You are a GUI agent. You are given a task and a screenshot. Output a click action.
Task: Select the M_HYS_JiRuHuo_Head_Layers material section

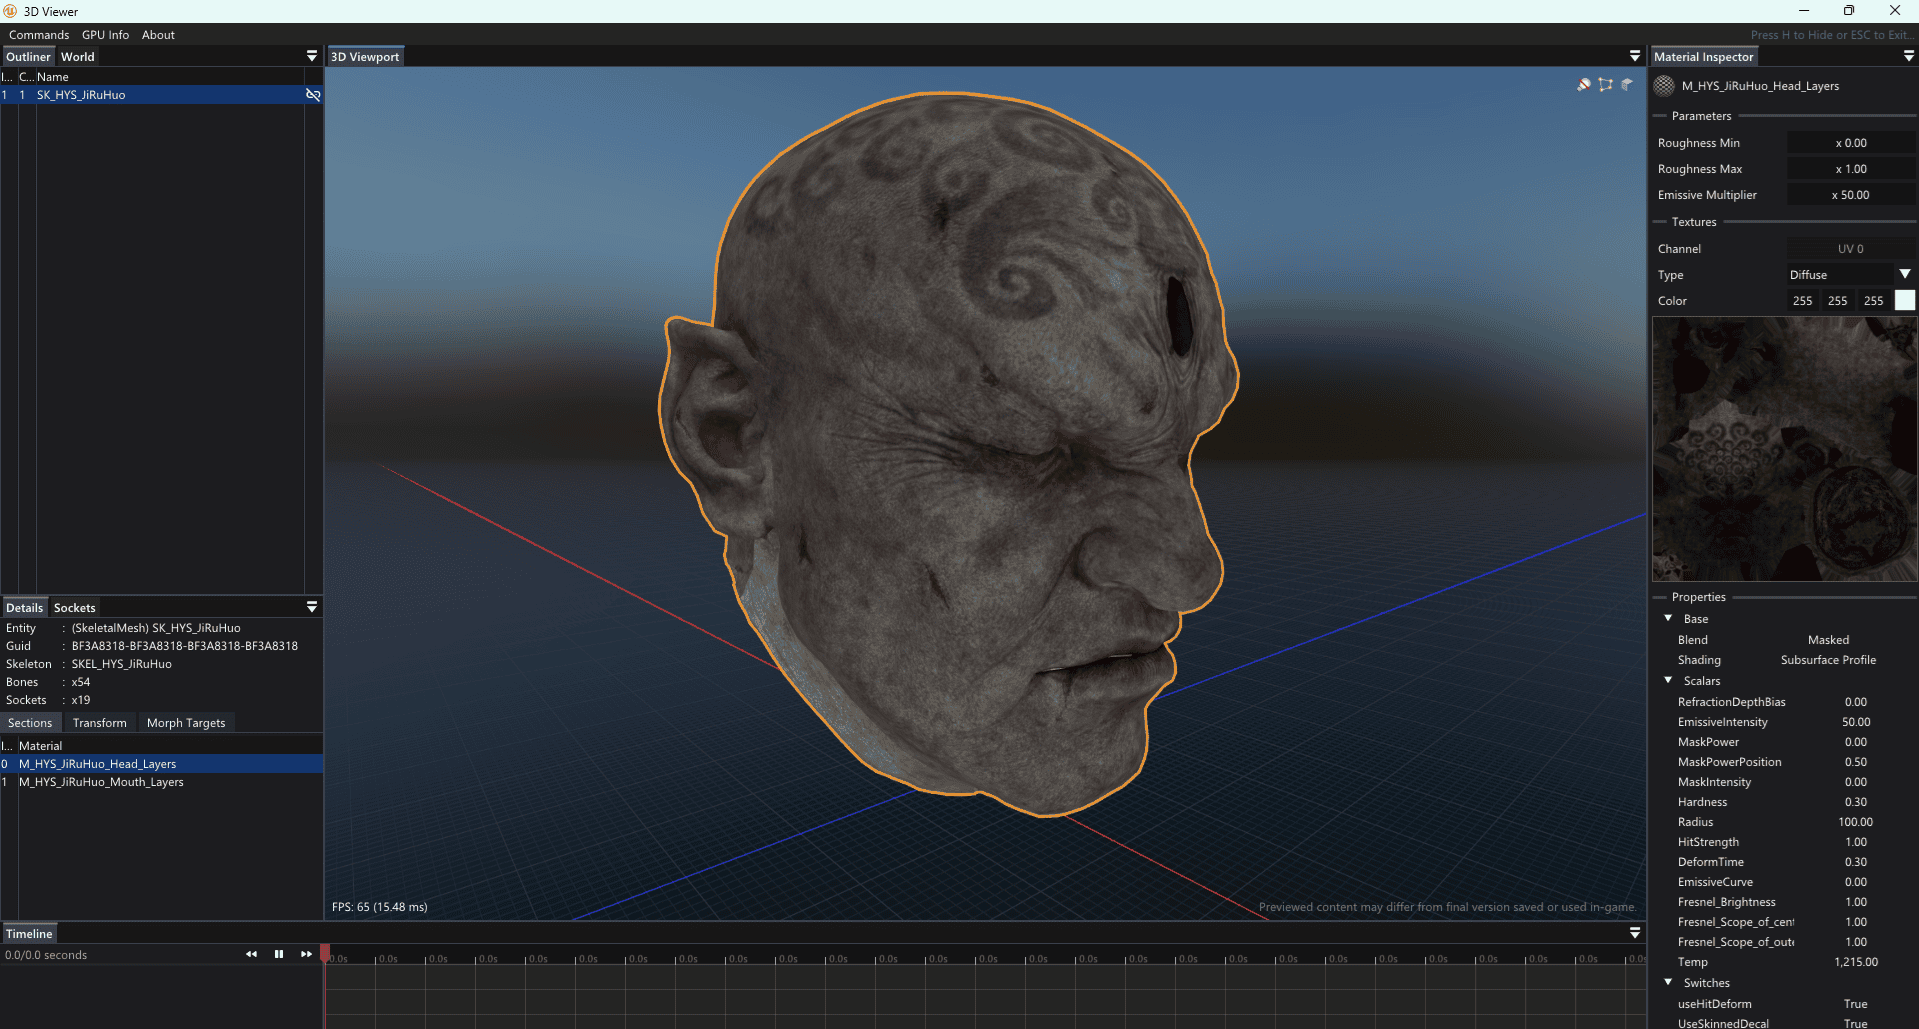pos(161,764)
